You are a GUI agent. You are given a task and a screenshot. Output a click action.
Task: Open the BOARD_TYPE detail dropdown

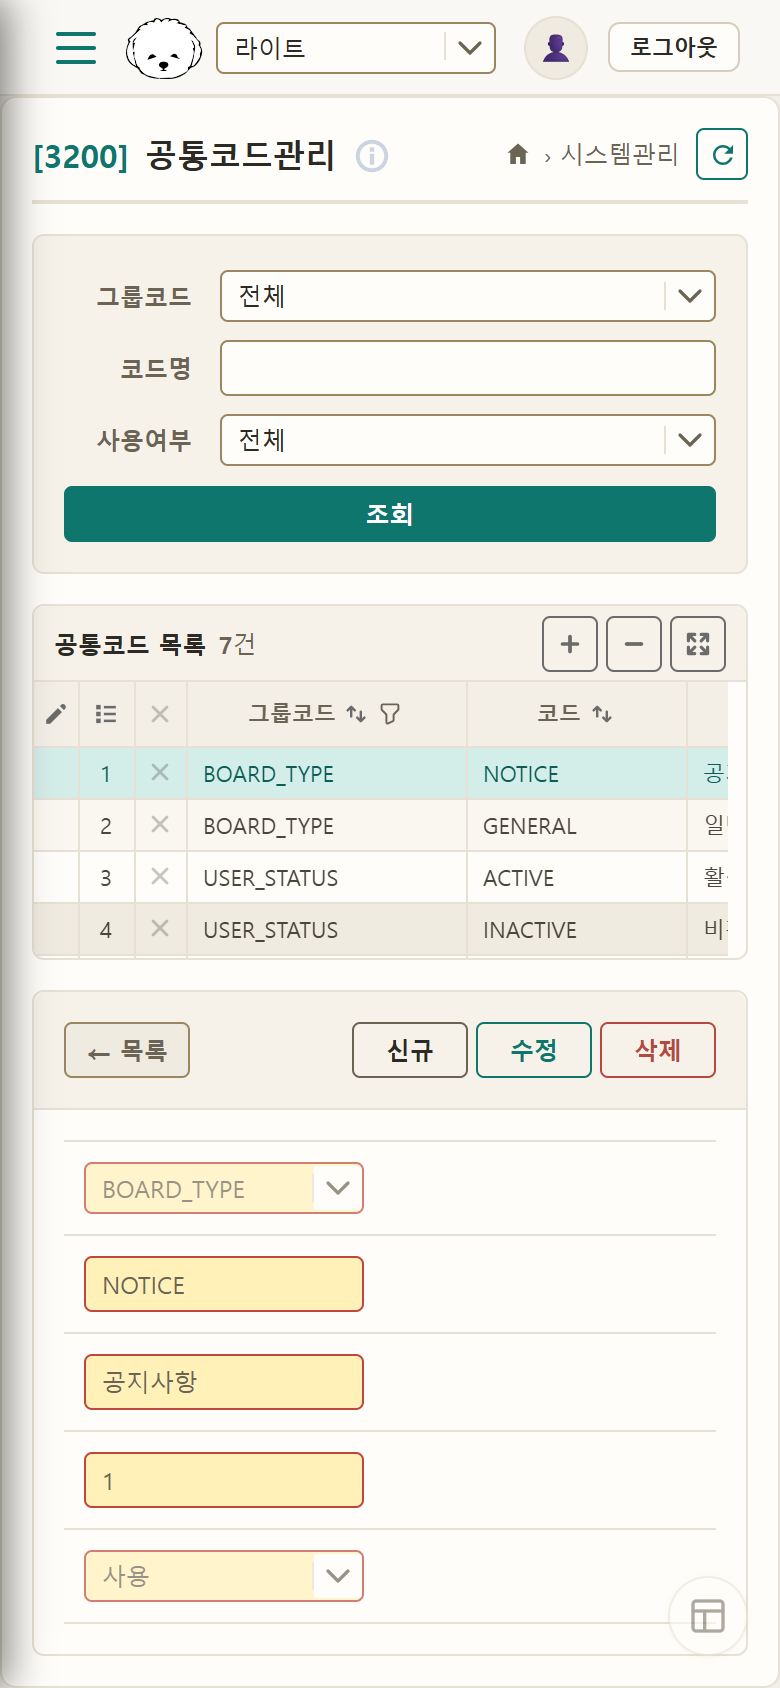224,1188
